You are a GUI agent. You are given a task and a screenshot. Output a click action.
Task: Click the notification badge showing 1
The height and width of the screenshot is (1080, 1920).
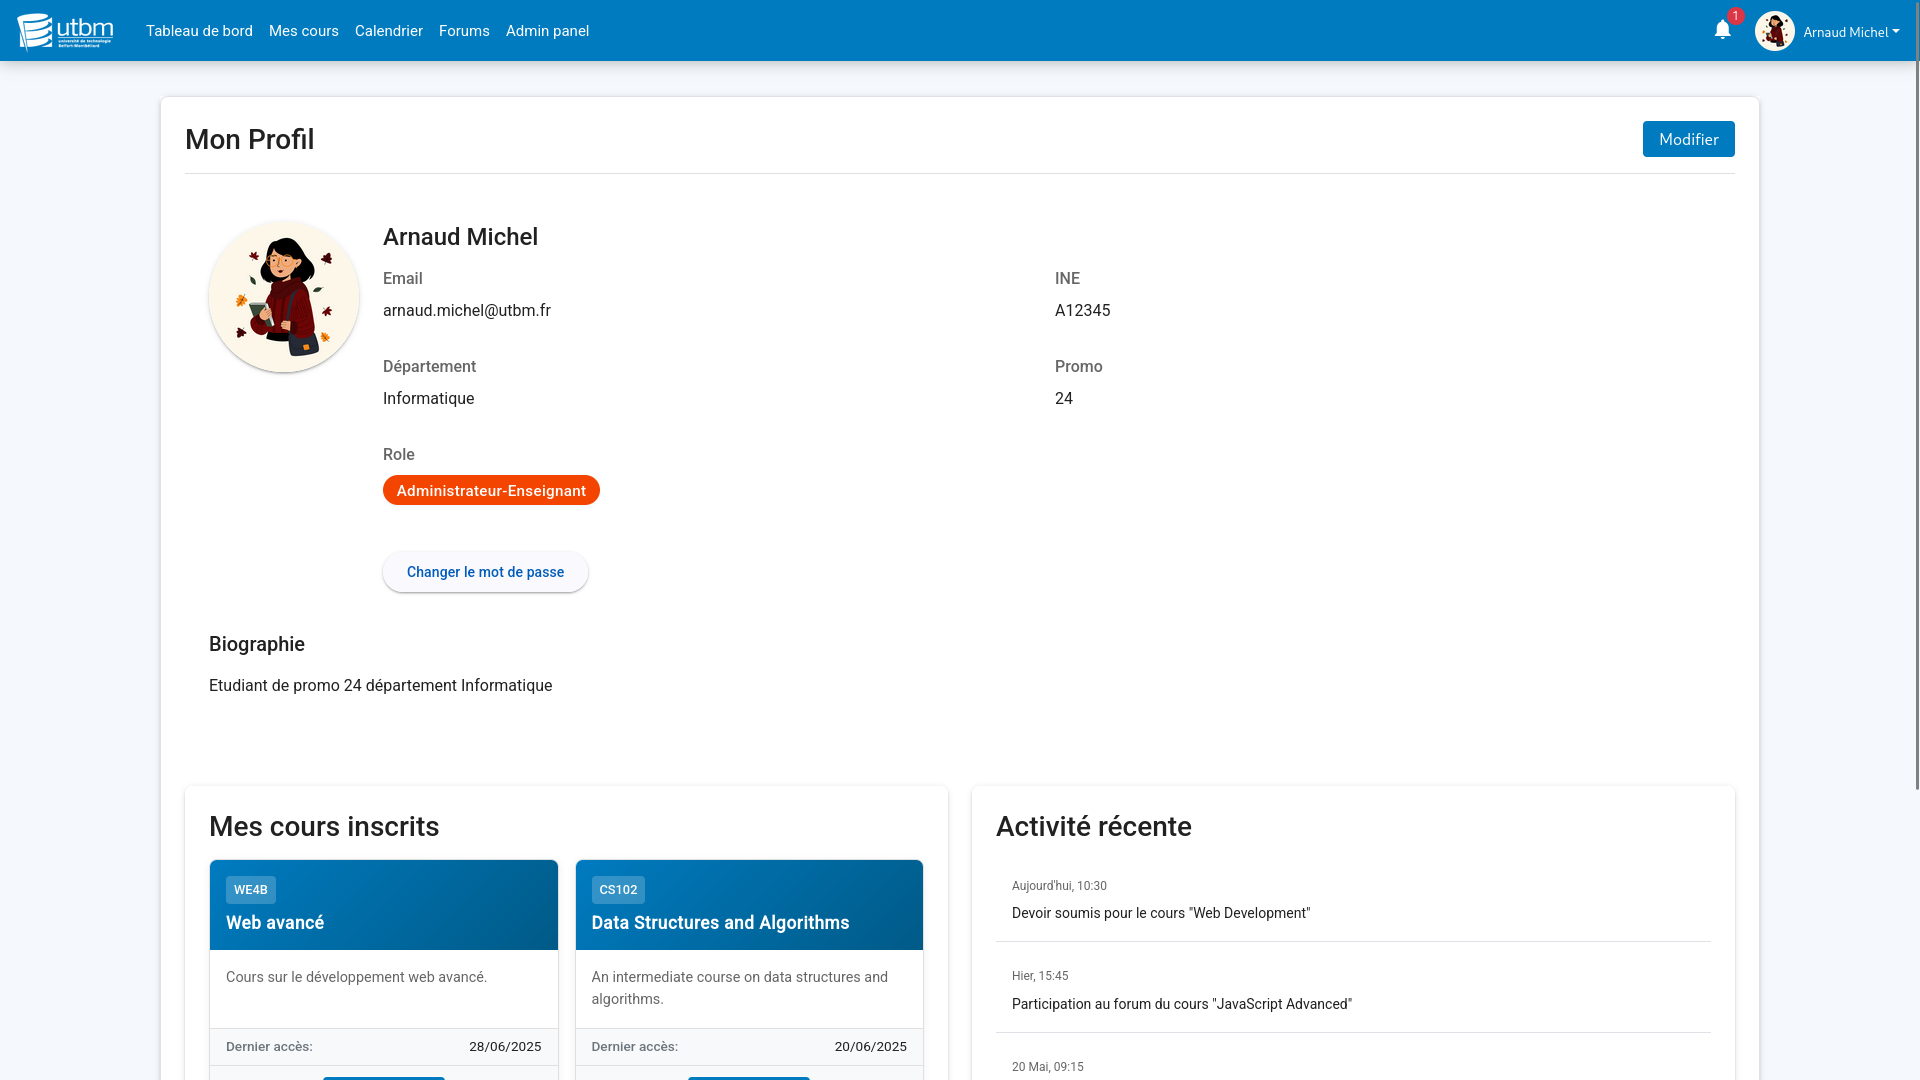coord(1733,16)
